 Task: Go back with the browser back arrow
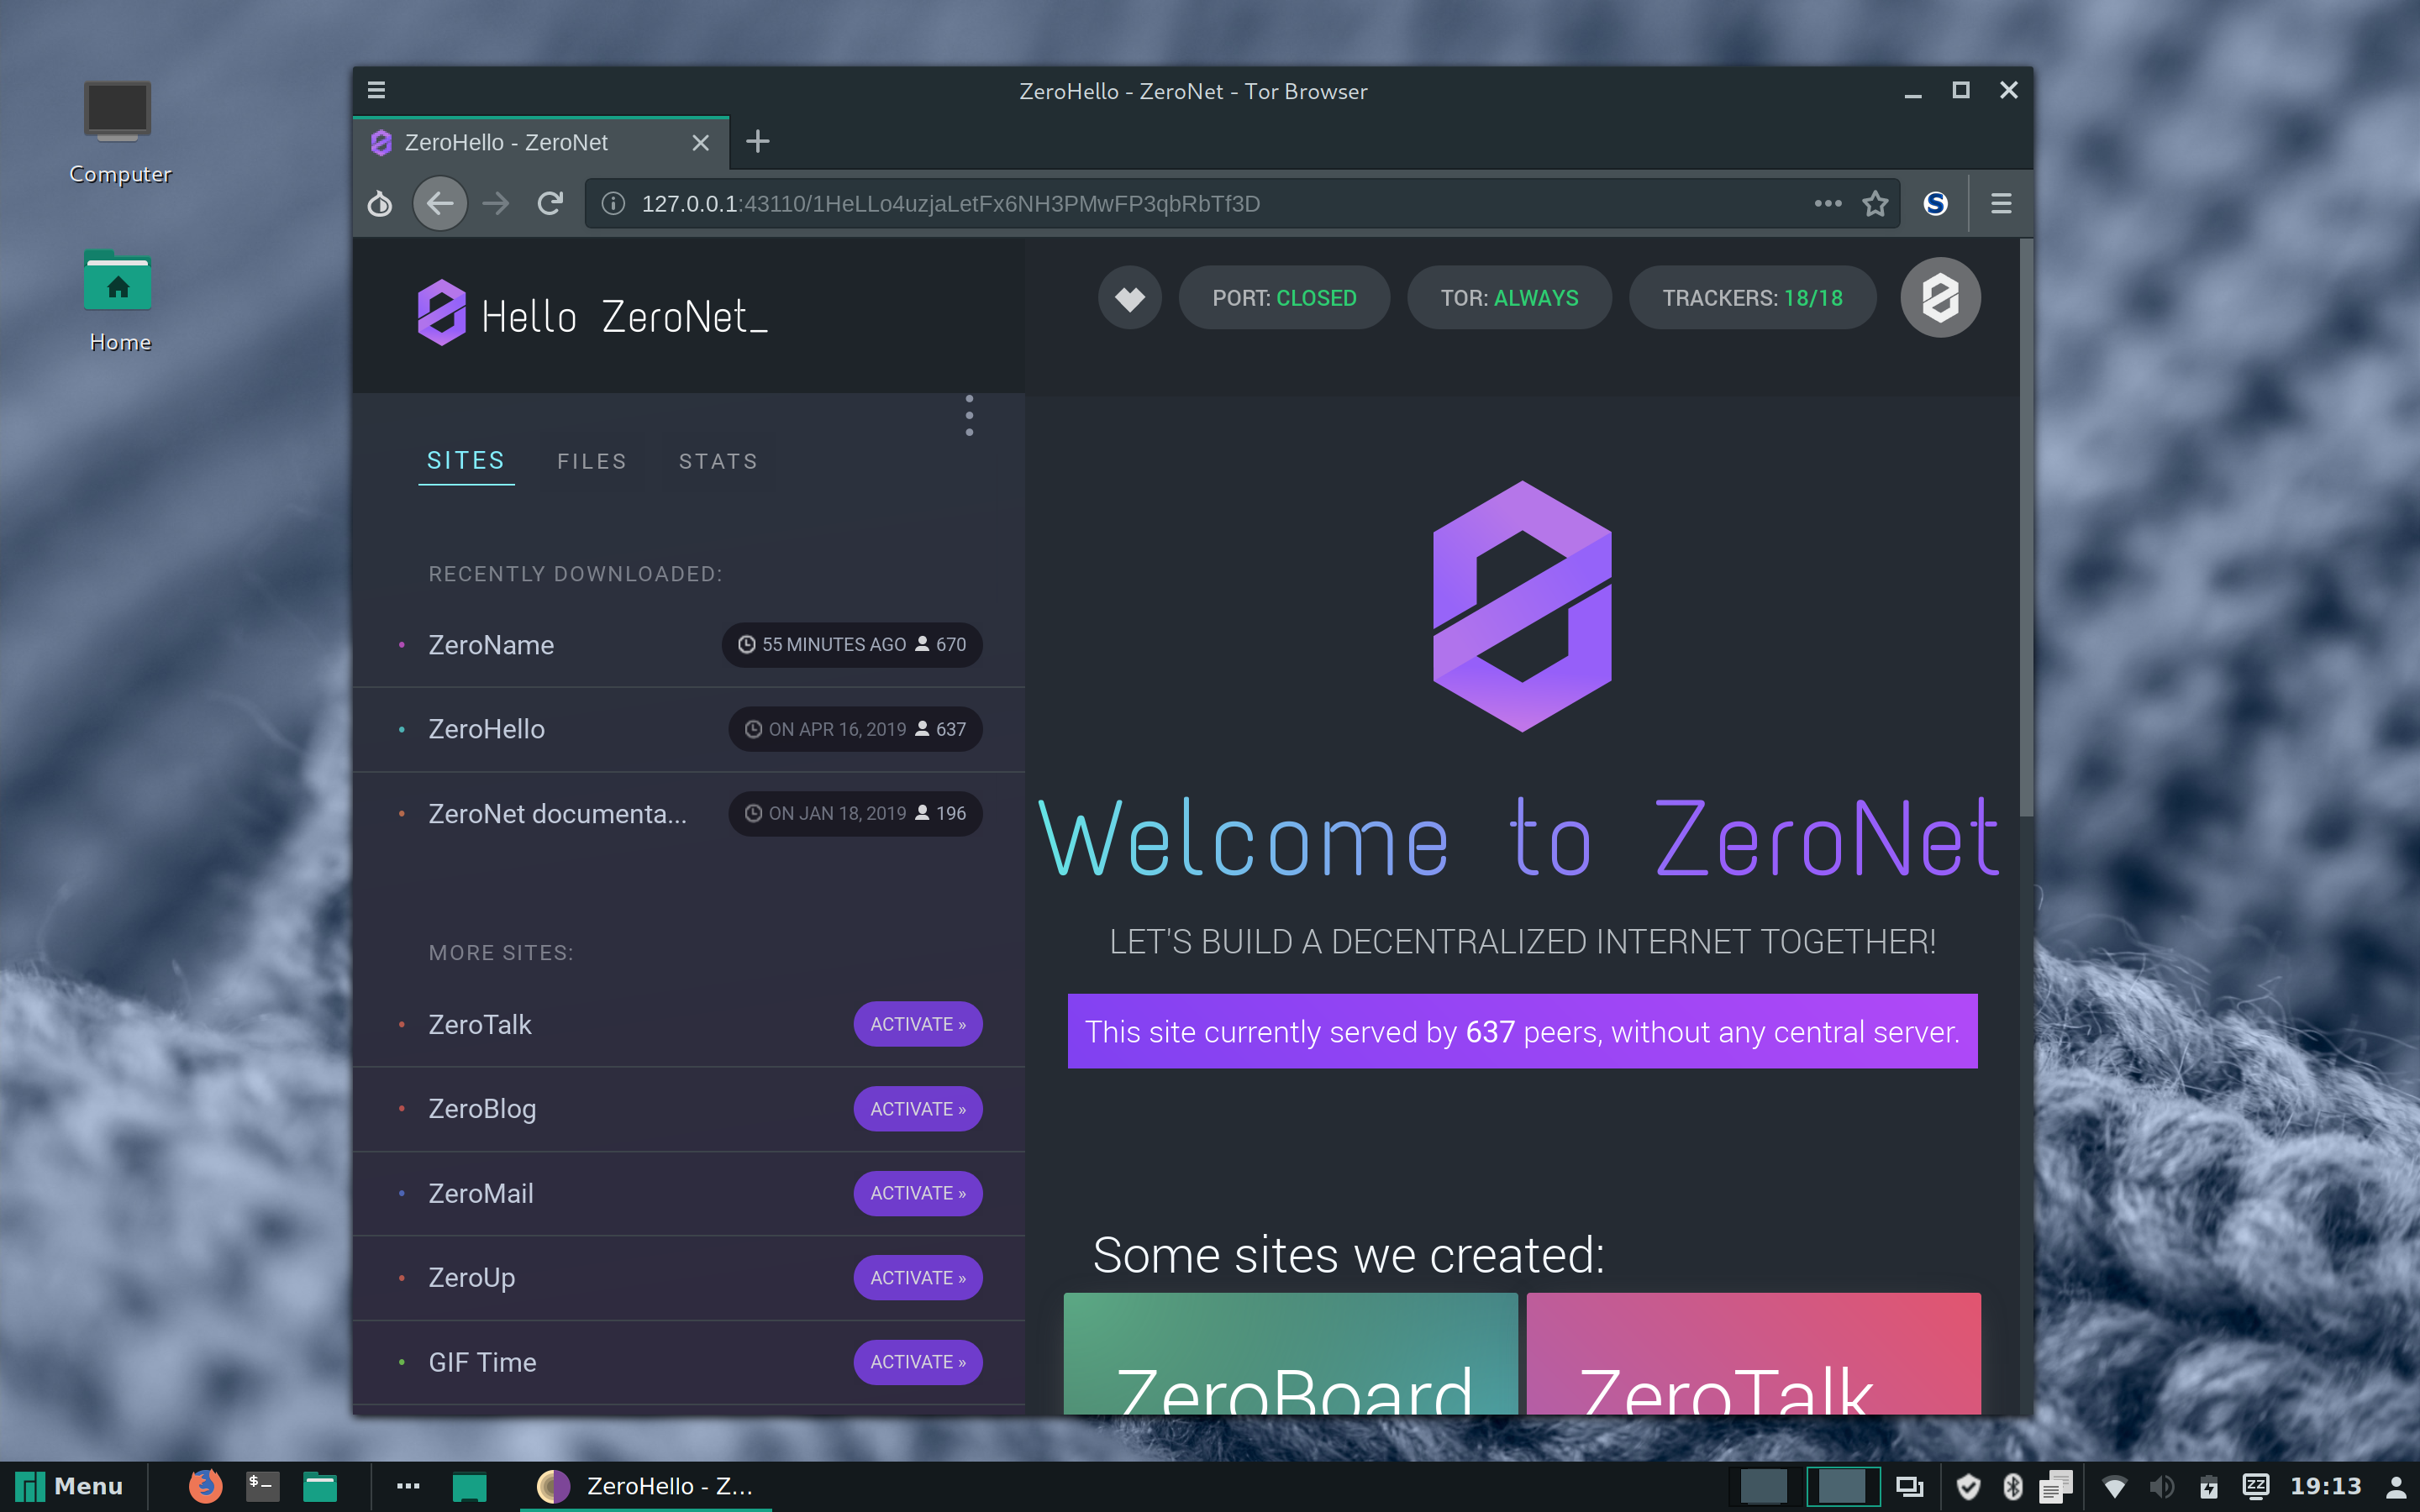tap(440, 204)
